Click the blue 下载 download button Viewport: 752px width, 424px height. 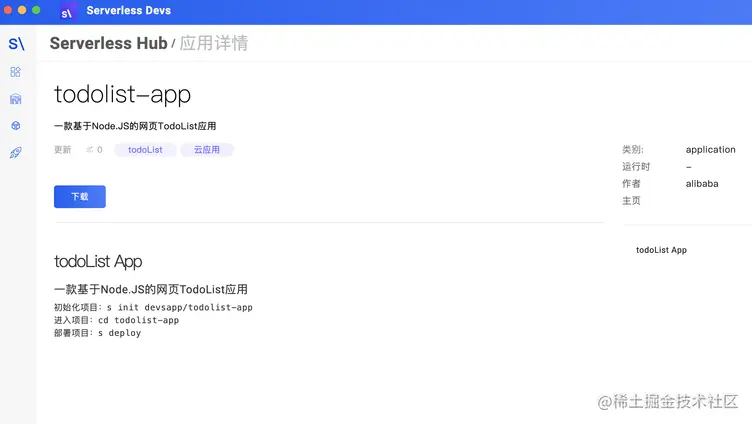(80, 197)
